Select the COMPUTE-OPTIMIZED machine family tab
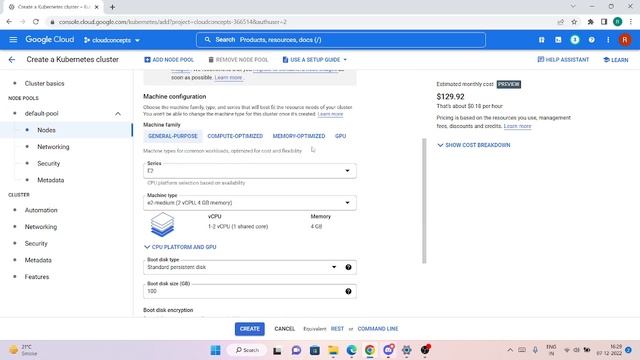 pyautogui.click(x=235, y=136)
